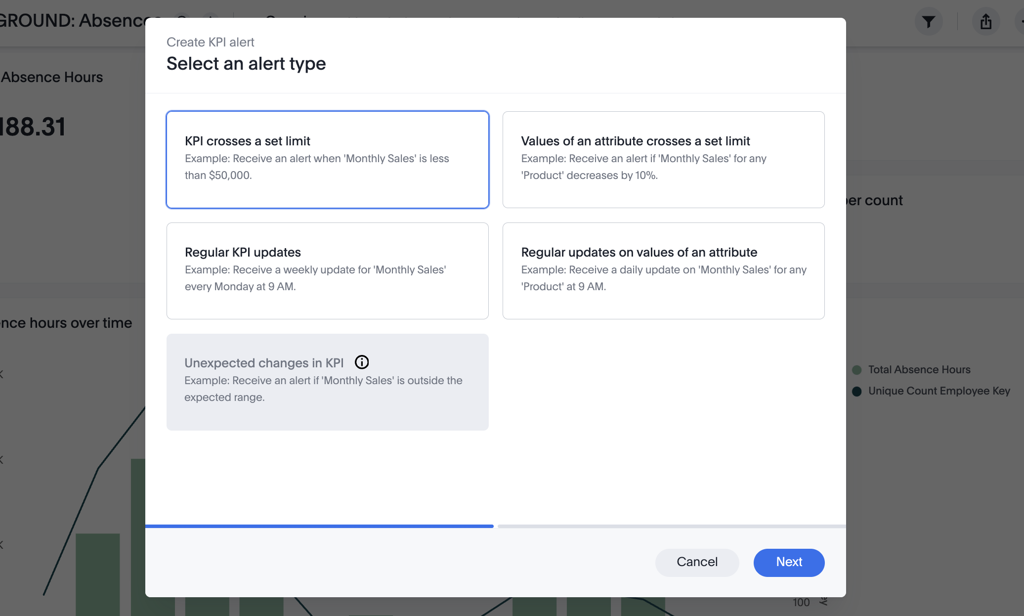Screen dimensions: 1024x616
Task: Click info icon beside Unexpected changes in KPI
Action: (x=362, y=362)
